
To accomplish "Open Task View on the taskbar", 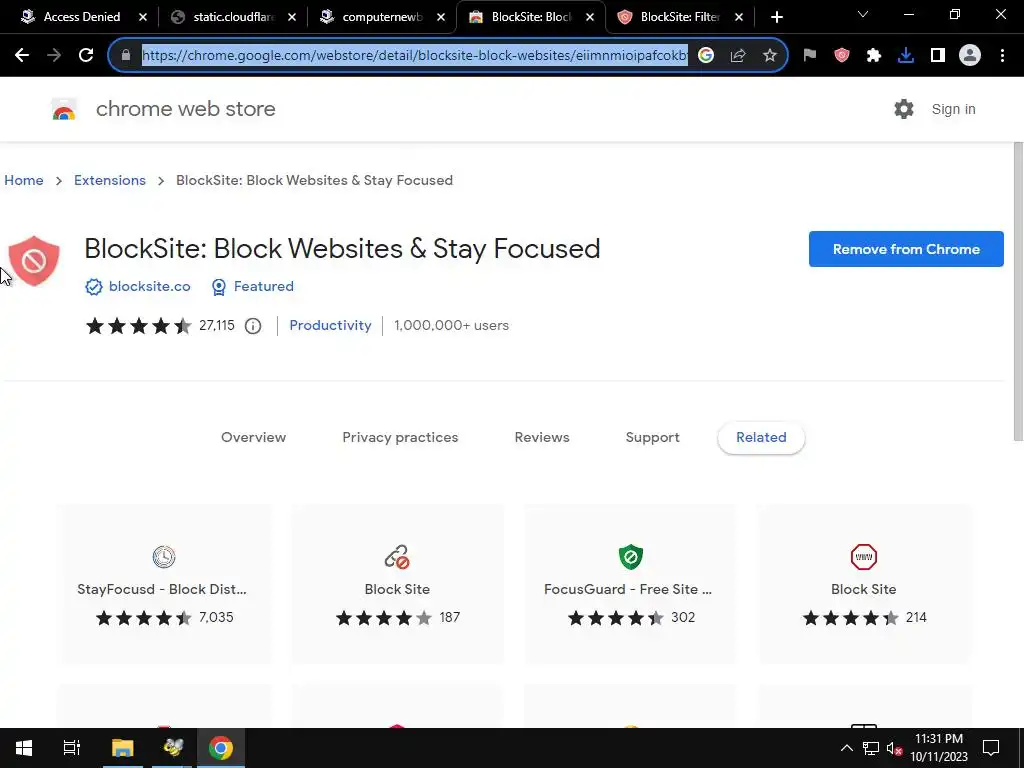I will tap(72, 748).
